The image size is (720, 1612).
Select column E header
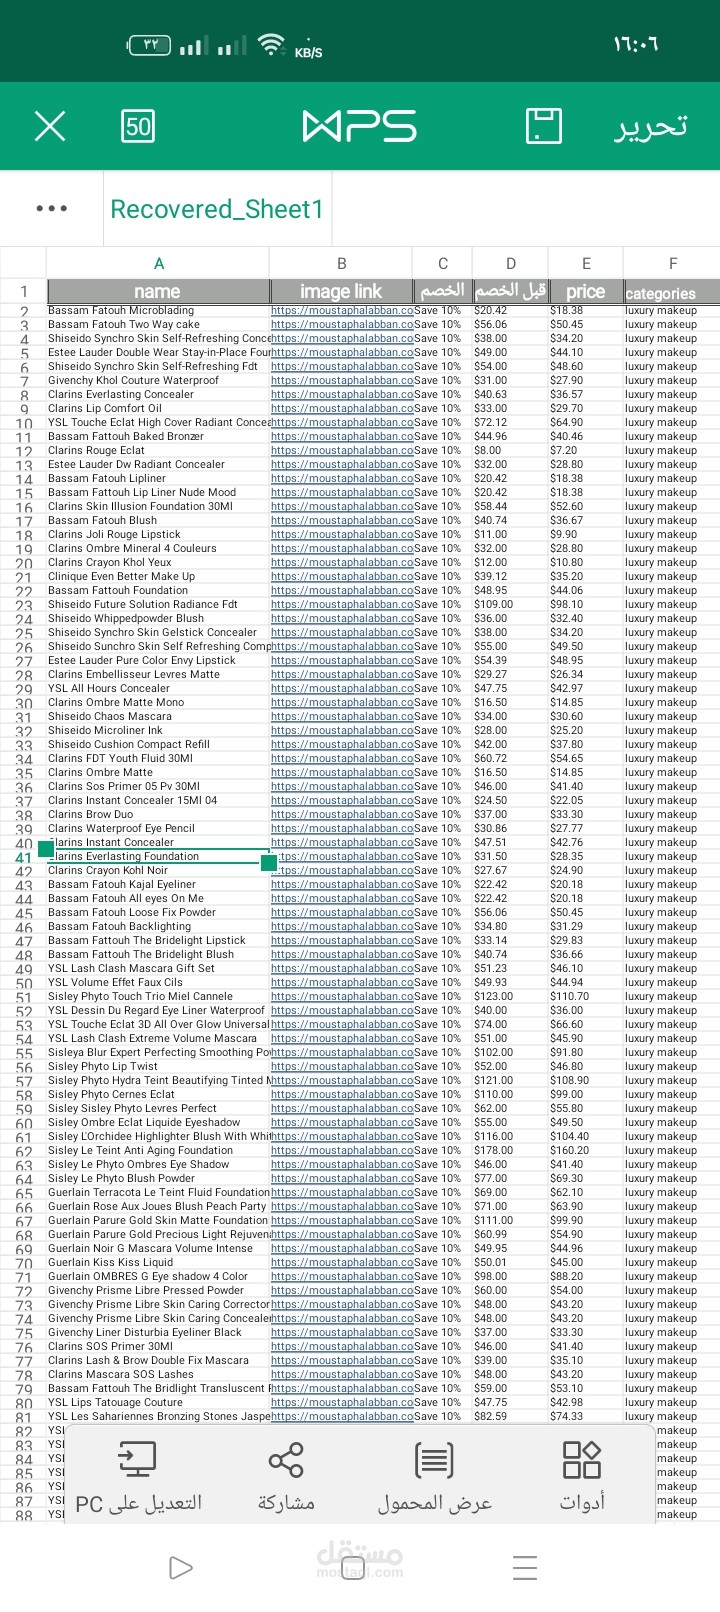coord(586,264)
